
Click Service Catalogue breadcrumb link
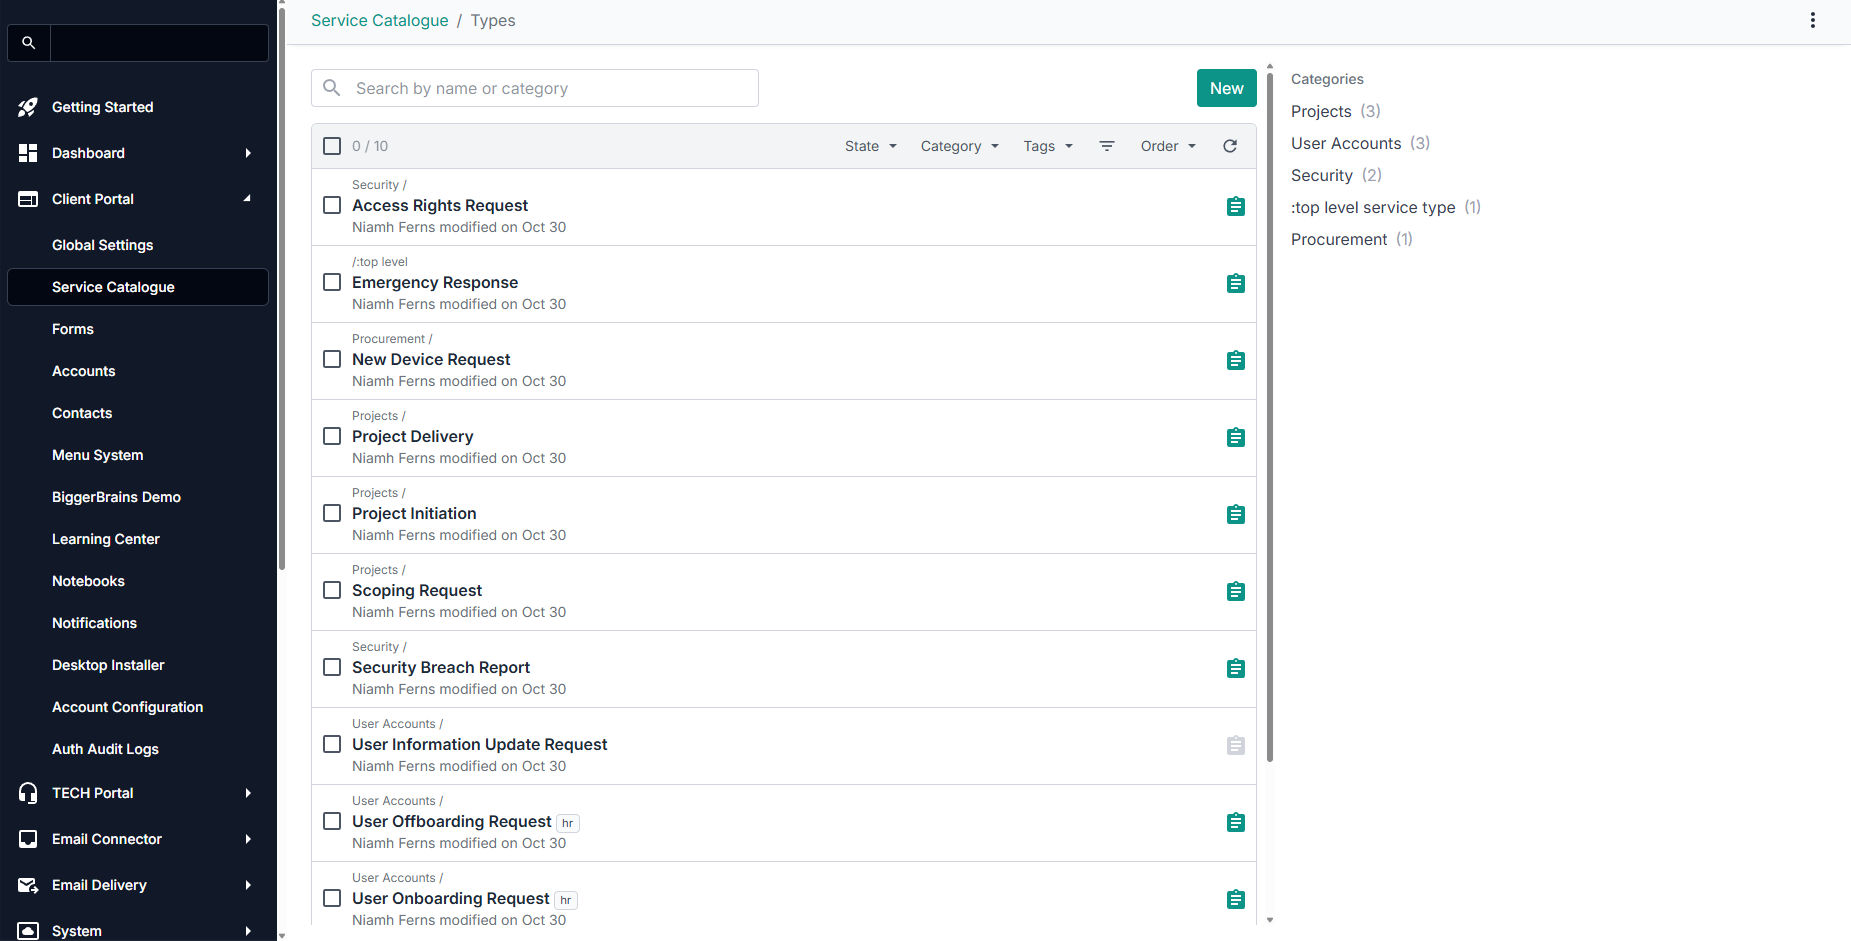click(380, 20)
